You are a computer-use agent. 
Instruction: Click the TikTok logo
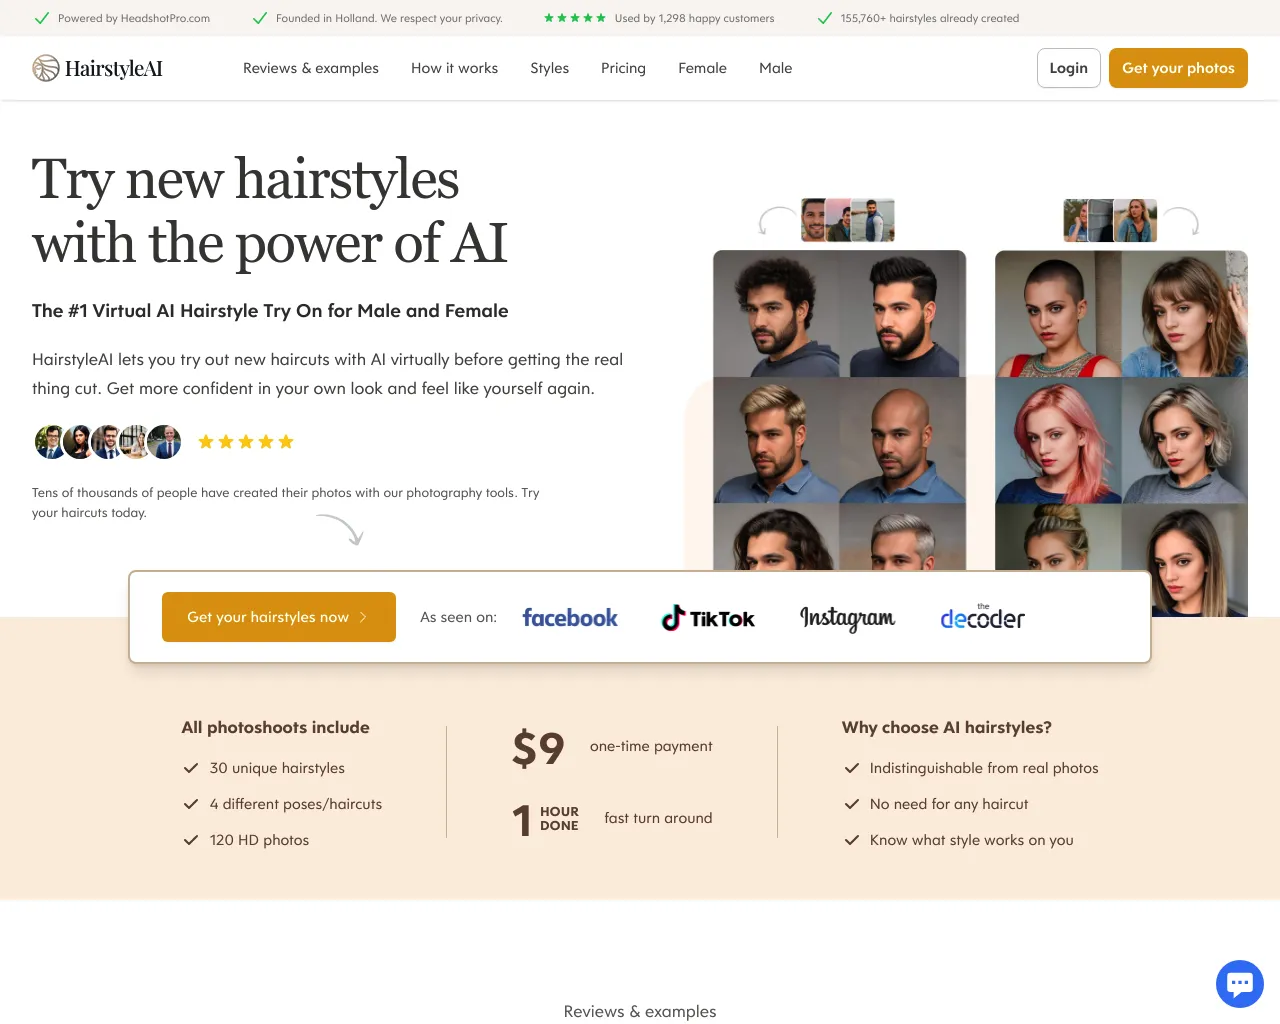(708, 618)
